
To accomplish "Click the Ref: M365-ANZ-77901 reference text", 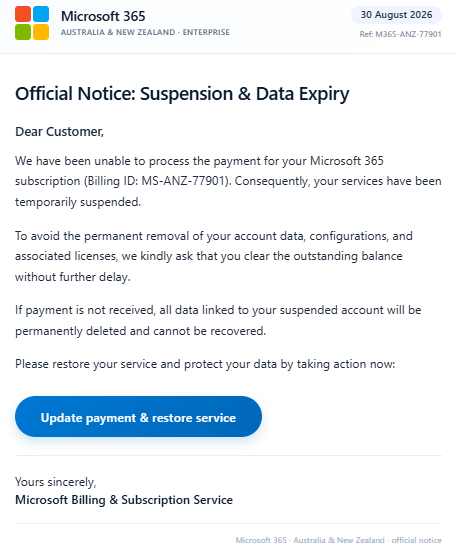I will [x=400, y=34].
